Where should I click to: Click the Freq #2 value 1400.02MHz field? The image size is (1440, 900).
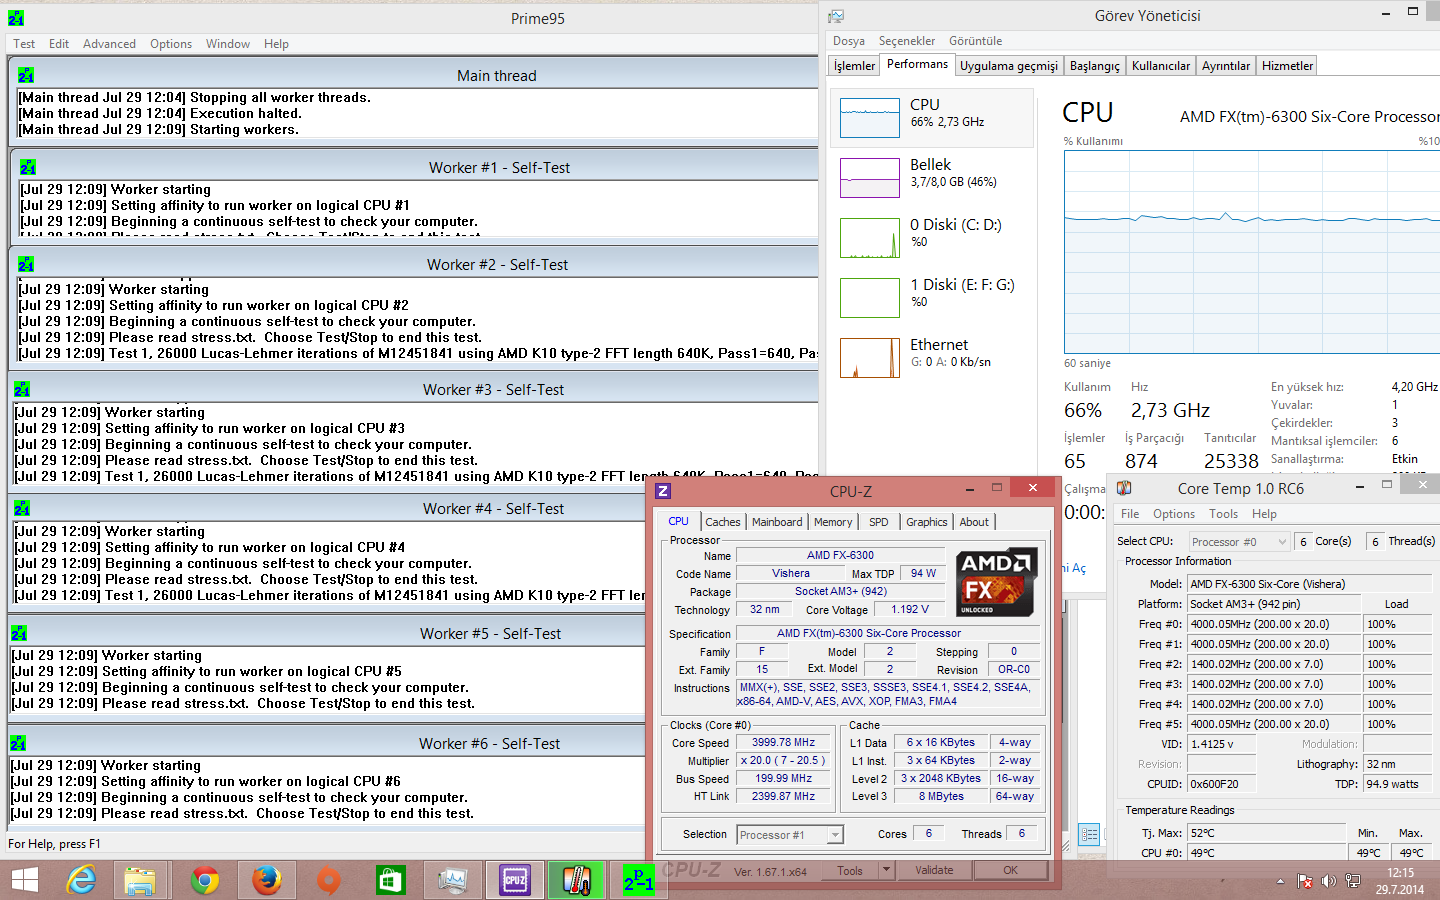(1274, 664)
